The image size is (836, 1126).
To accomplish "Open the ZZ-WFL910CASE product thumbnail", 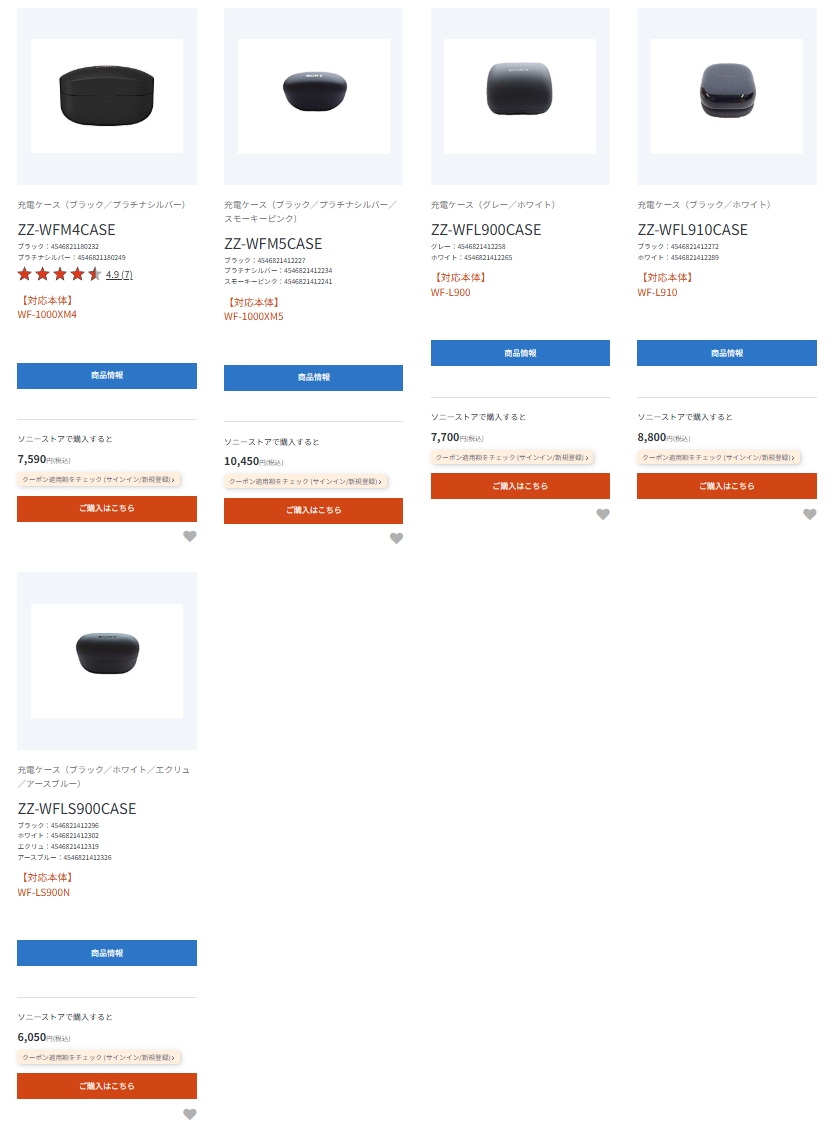I will pyautogui.click(x=727, y=96).
